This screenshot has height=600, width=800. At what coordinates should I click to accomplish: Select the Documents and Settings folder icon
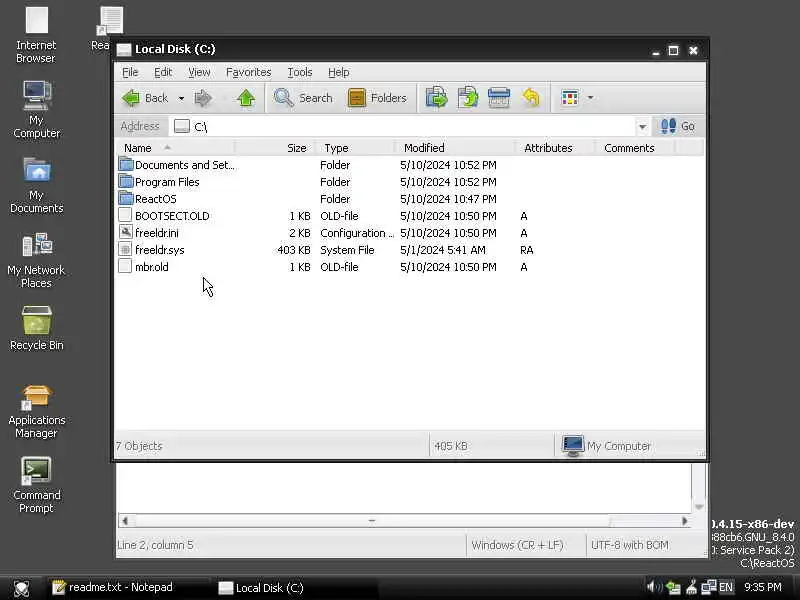pos(126,165)
